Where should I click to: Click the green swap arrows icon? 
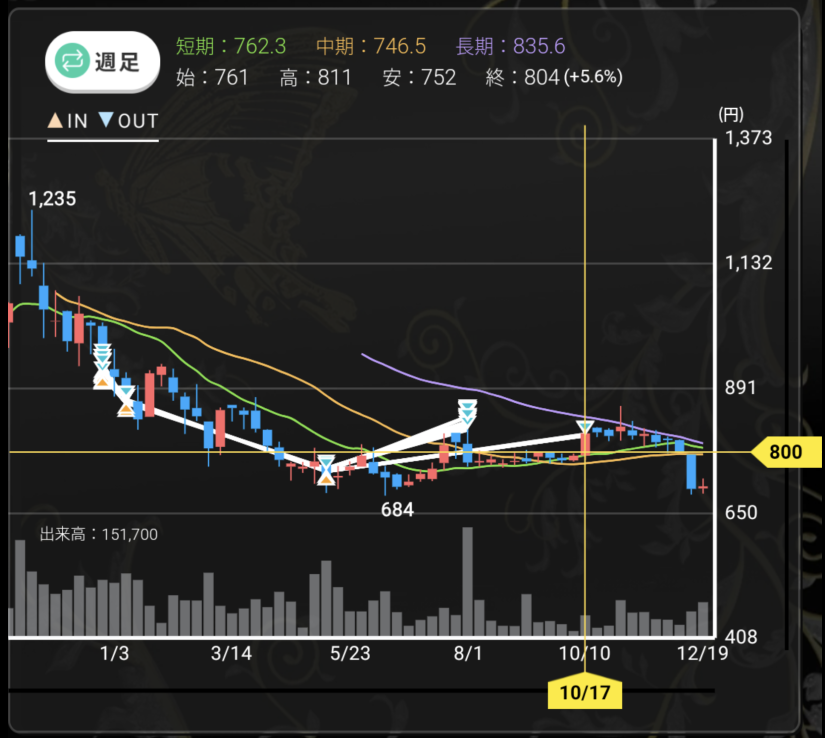(72, 61)
